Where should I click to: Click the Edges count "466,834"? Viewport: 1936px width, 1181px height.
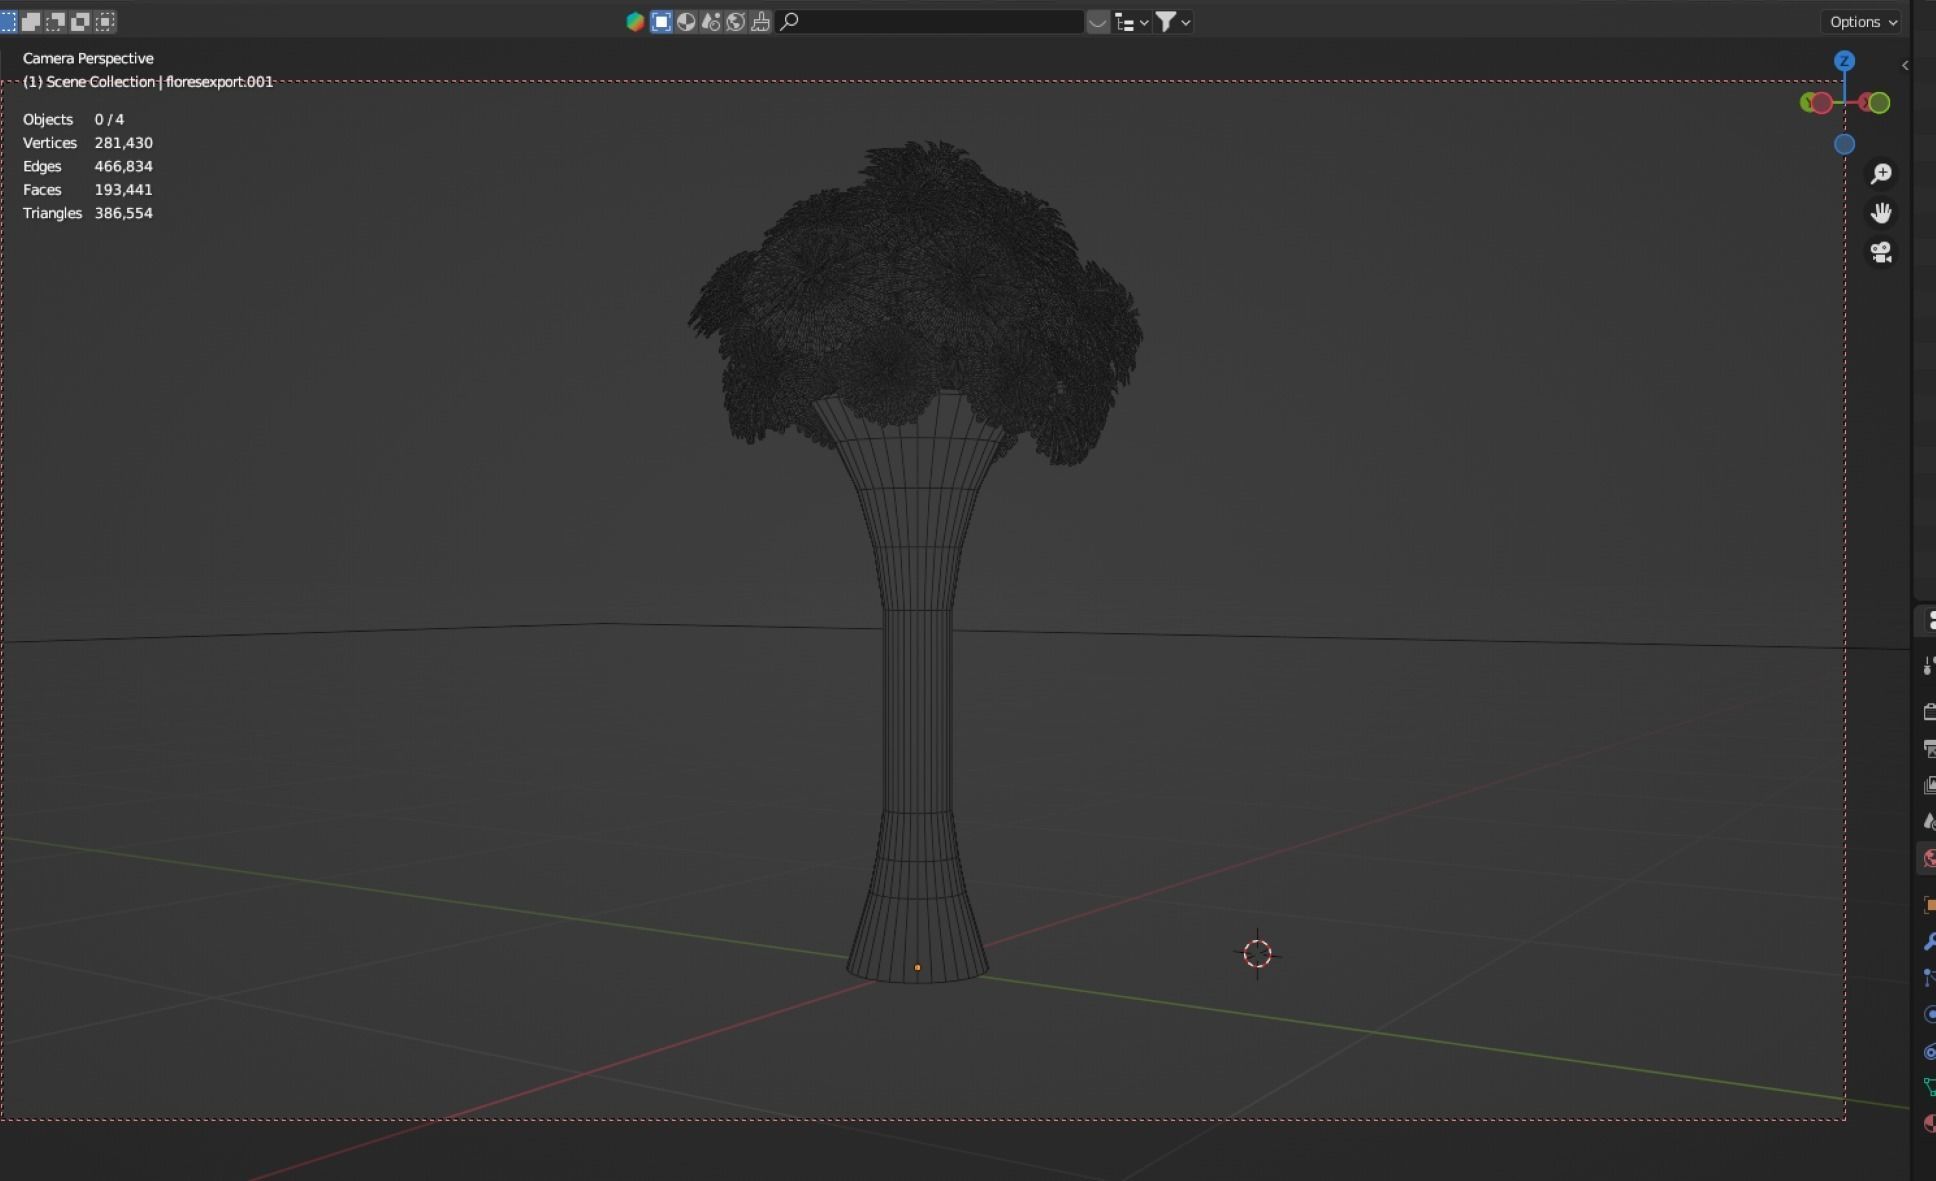(124, 166)
